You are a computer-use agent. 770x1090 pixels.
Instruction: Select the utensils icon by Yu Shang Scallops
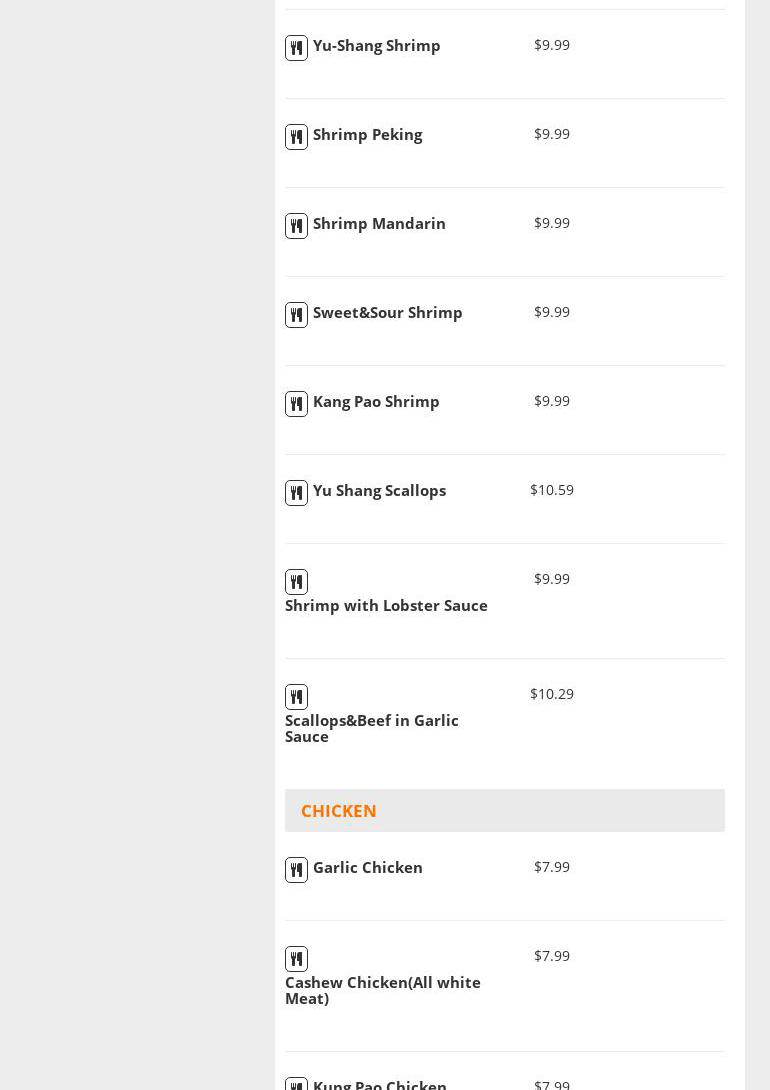tap(296, 493)
